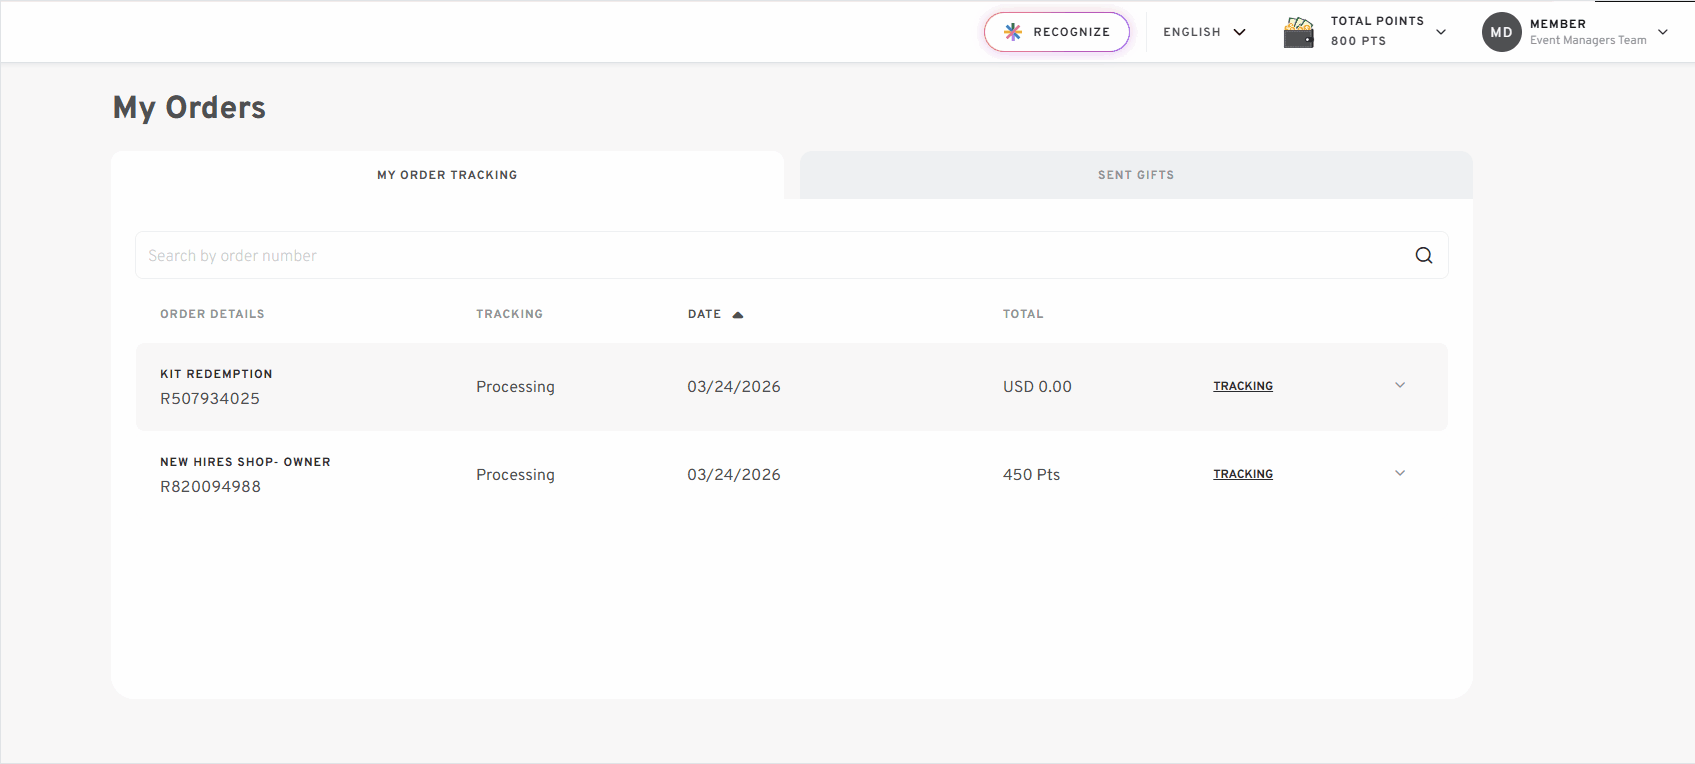This screenshot has height=764, width=1695.
Task: Click the points wallet icon
Action: (x=1299, y=32)
